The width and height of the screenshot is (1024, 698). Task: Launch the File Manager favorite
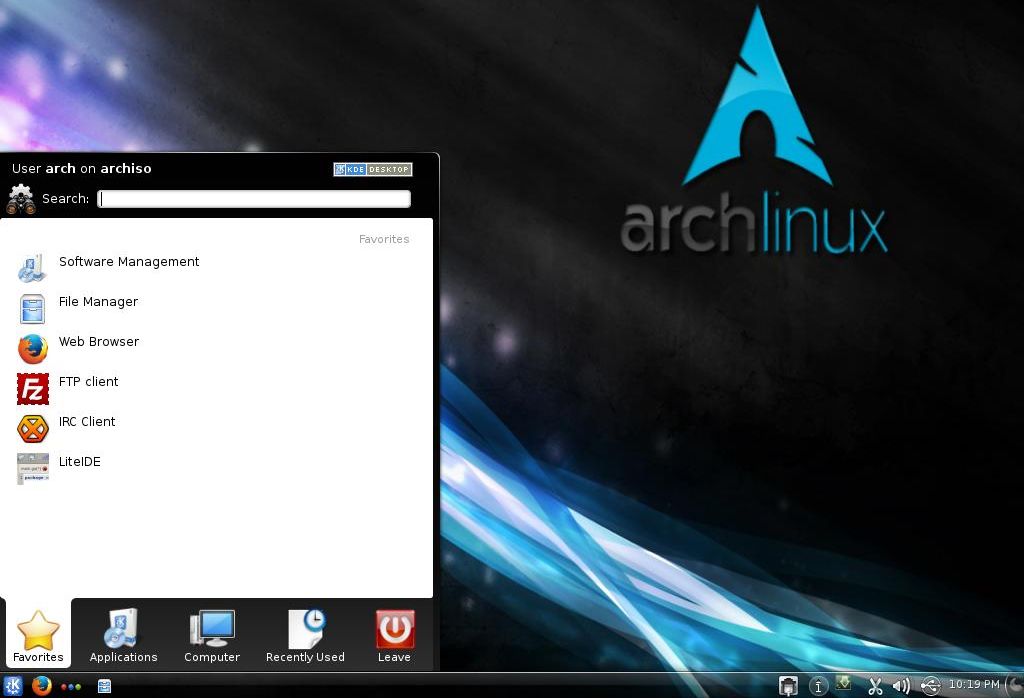(98, 303)
